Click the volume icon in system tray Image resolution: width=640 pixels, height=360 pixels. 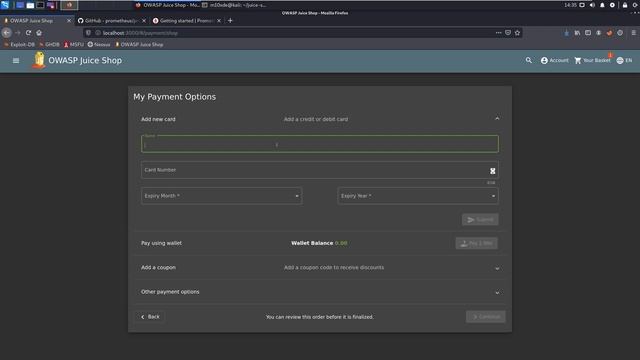pyautogui.click(x=592, y=5)
